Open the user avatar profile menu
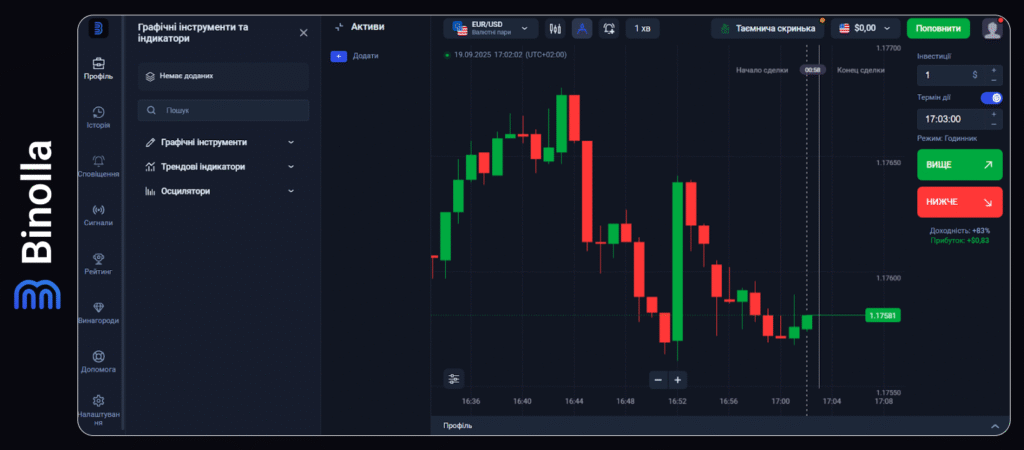1024x450 pixels. pyautogui.click(x=992, y=29)
